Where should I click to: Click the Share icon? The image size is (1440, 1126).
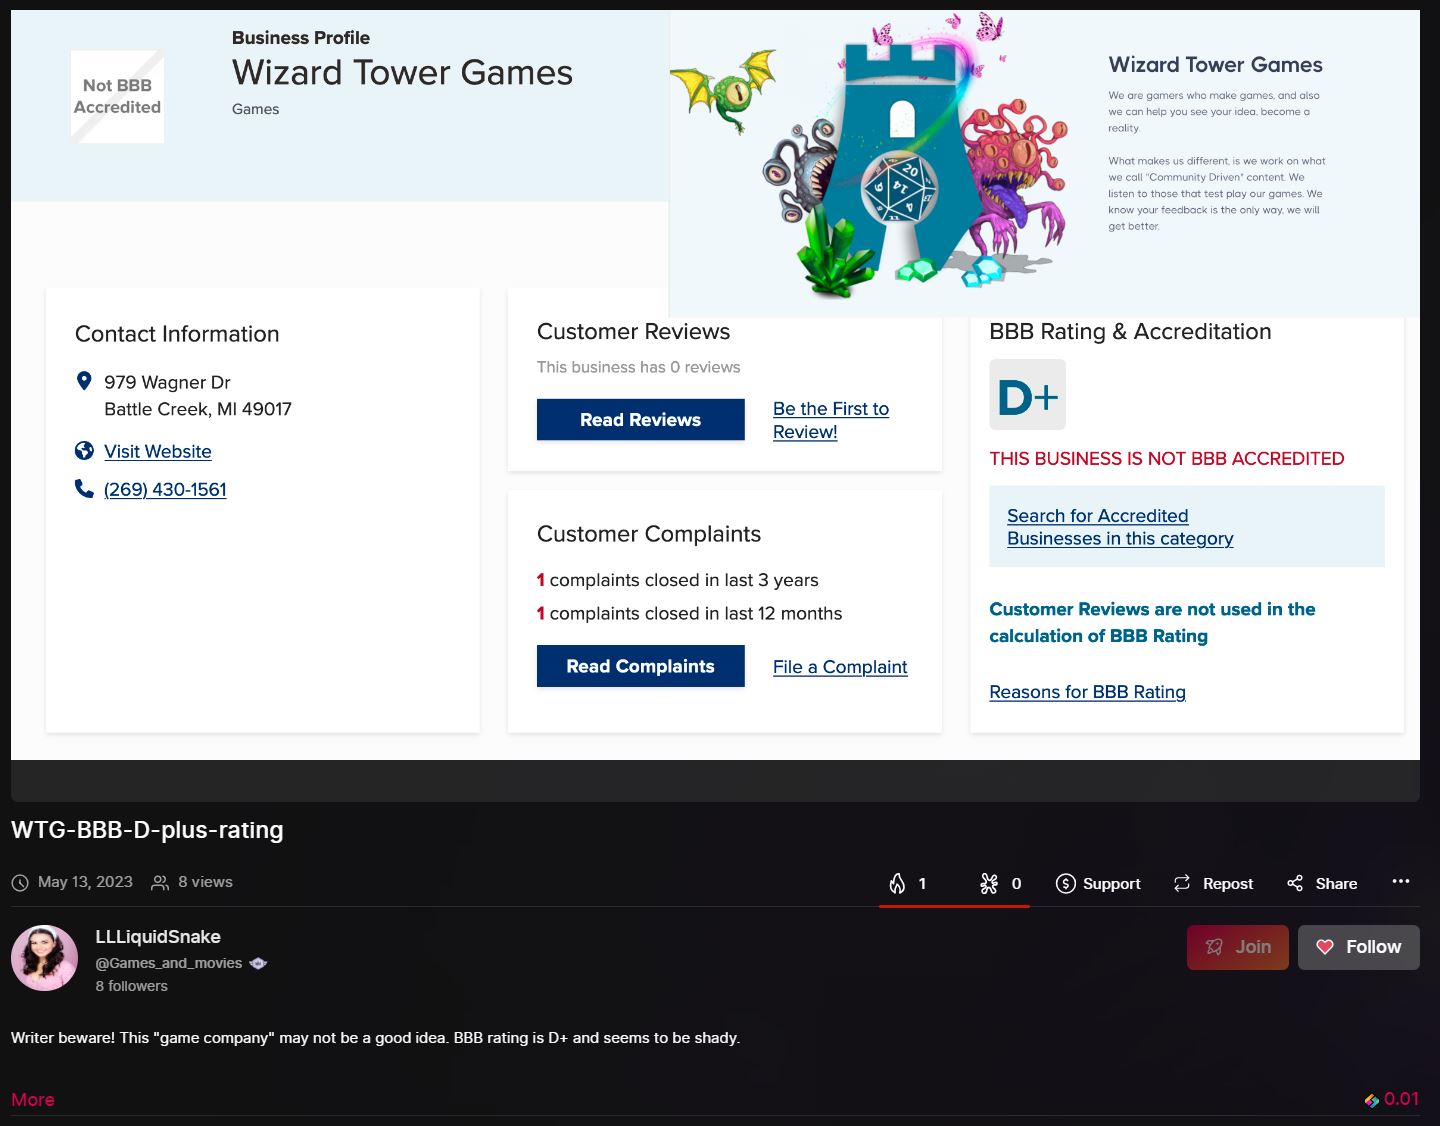click(1295, 883)
